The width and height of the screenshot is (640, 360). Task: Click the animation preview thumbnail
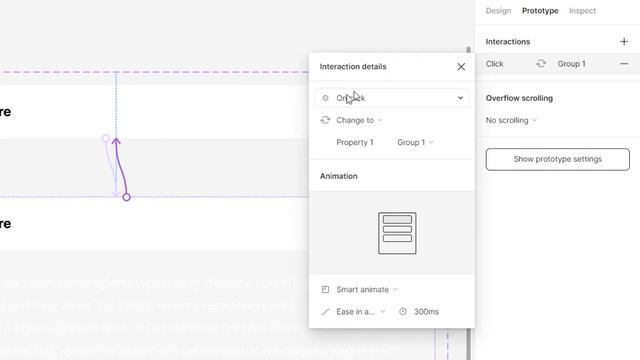click(x=397, y=233)
